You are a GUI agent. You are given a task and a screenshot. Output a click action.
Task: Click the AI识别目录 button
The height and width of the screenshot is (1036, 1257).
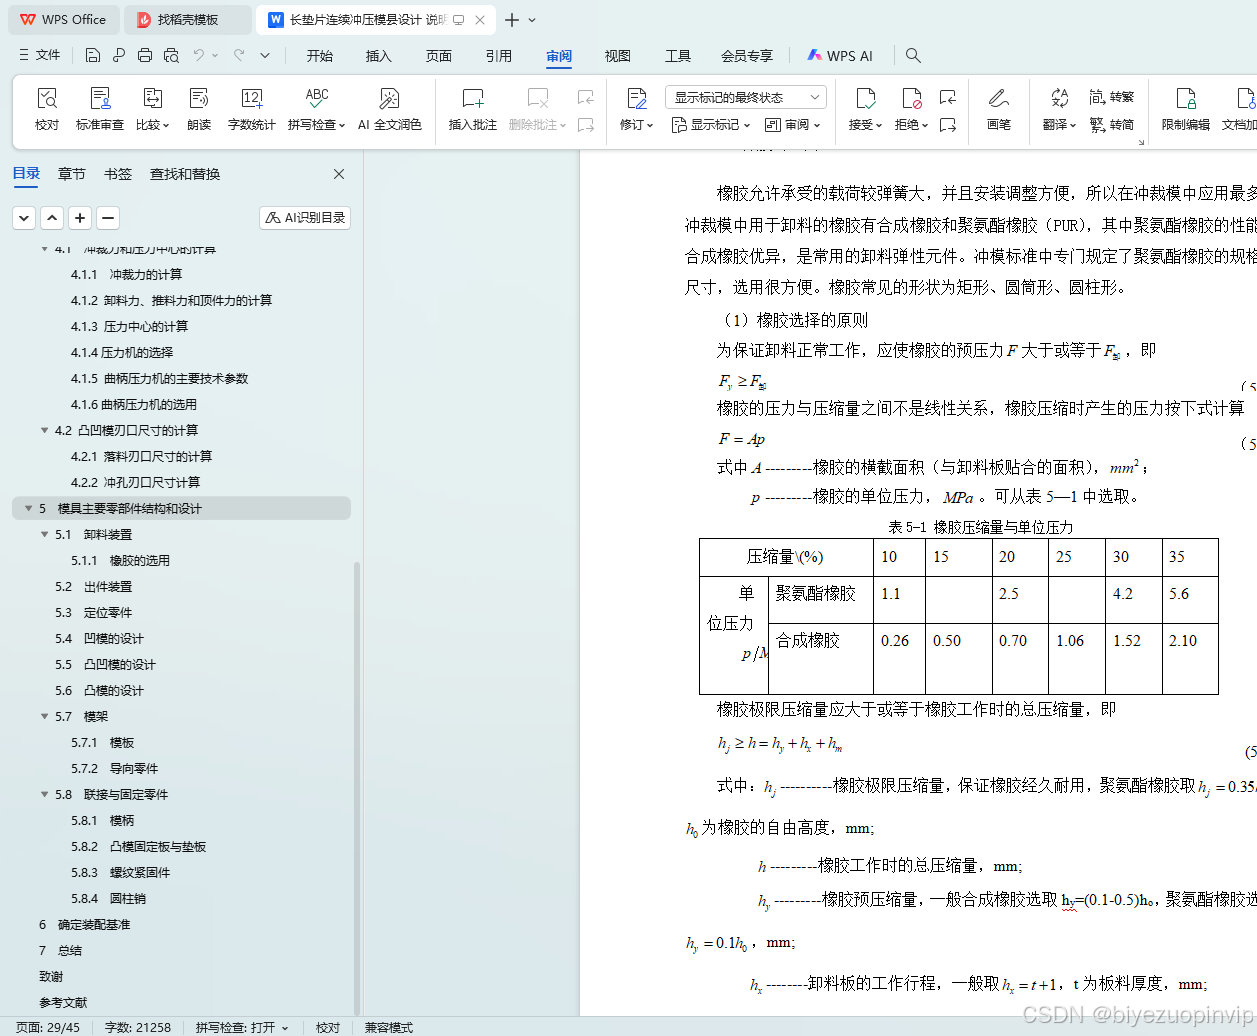[x=305, y=217]
